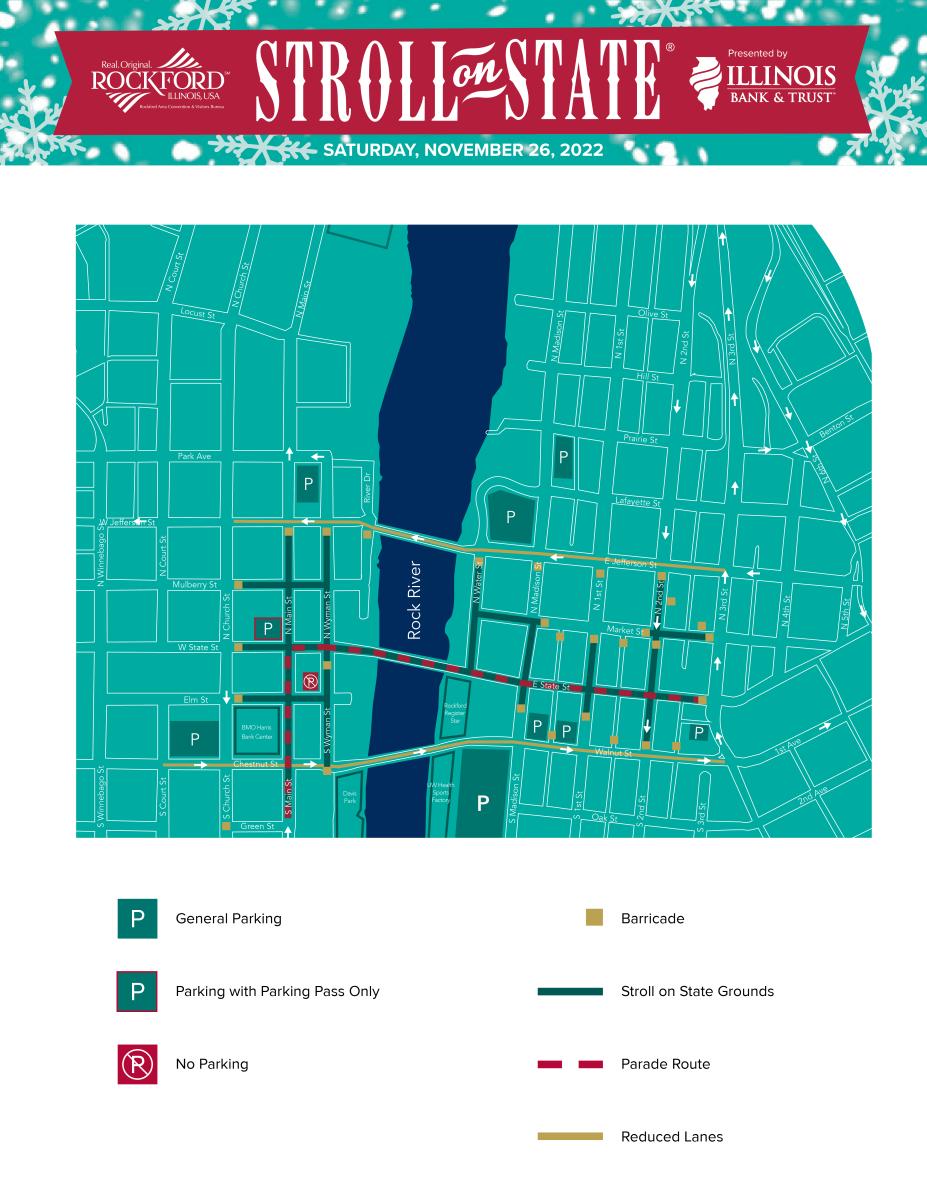Click the Locust St label
927x1200 pixels.
(x=199, y=313)
